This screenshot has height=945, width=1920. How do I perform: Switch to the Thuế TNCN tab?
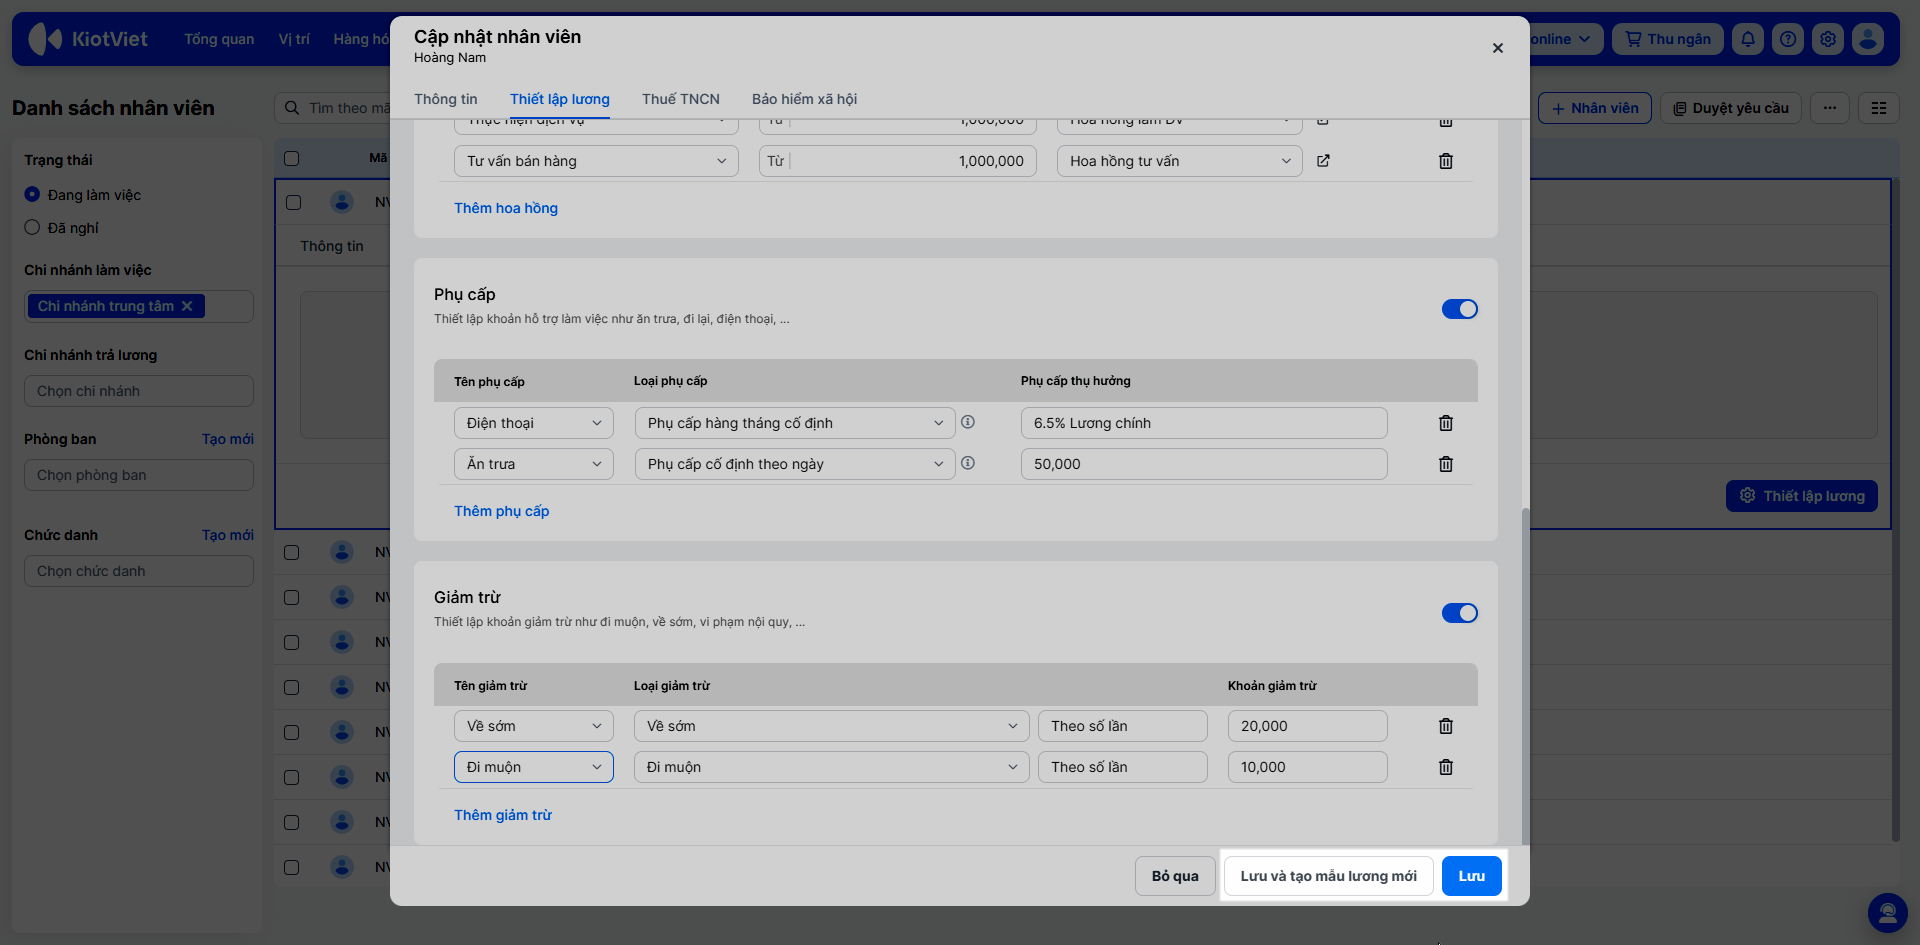[x=681, y=99]
